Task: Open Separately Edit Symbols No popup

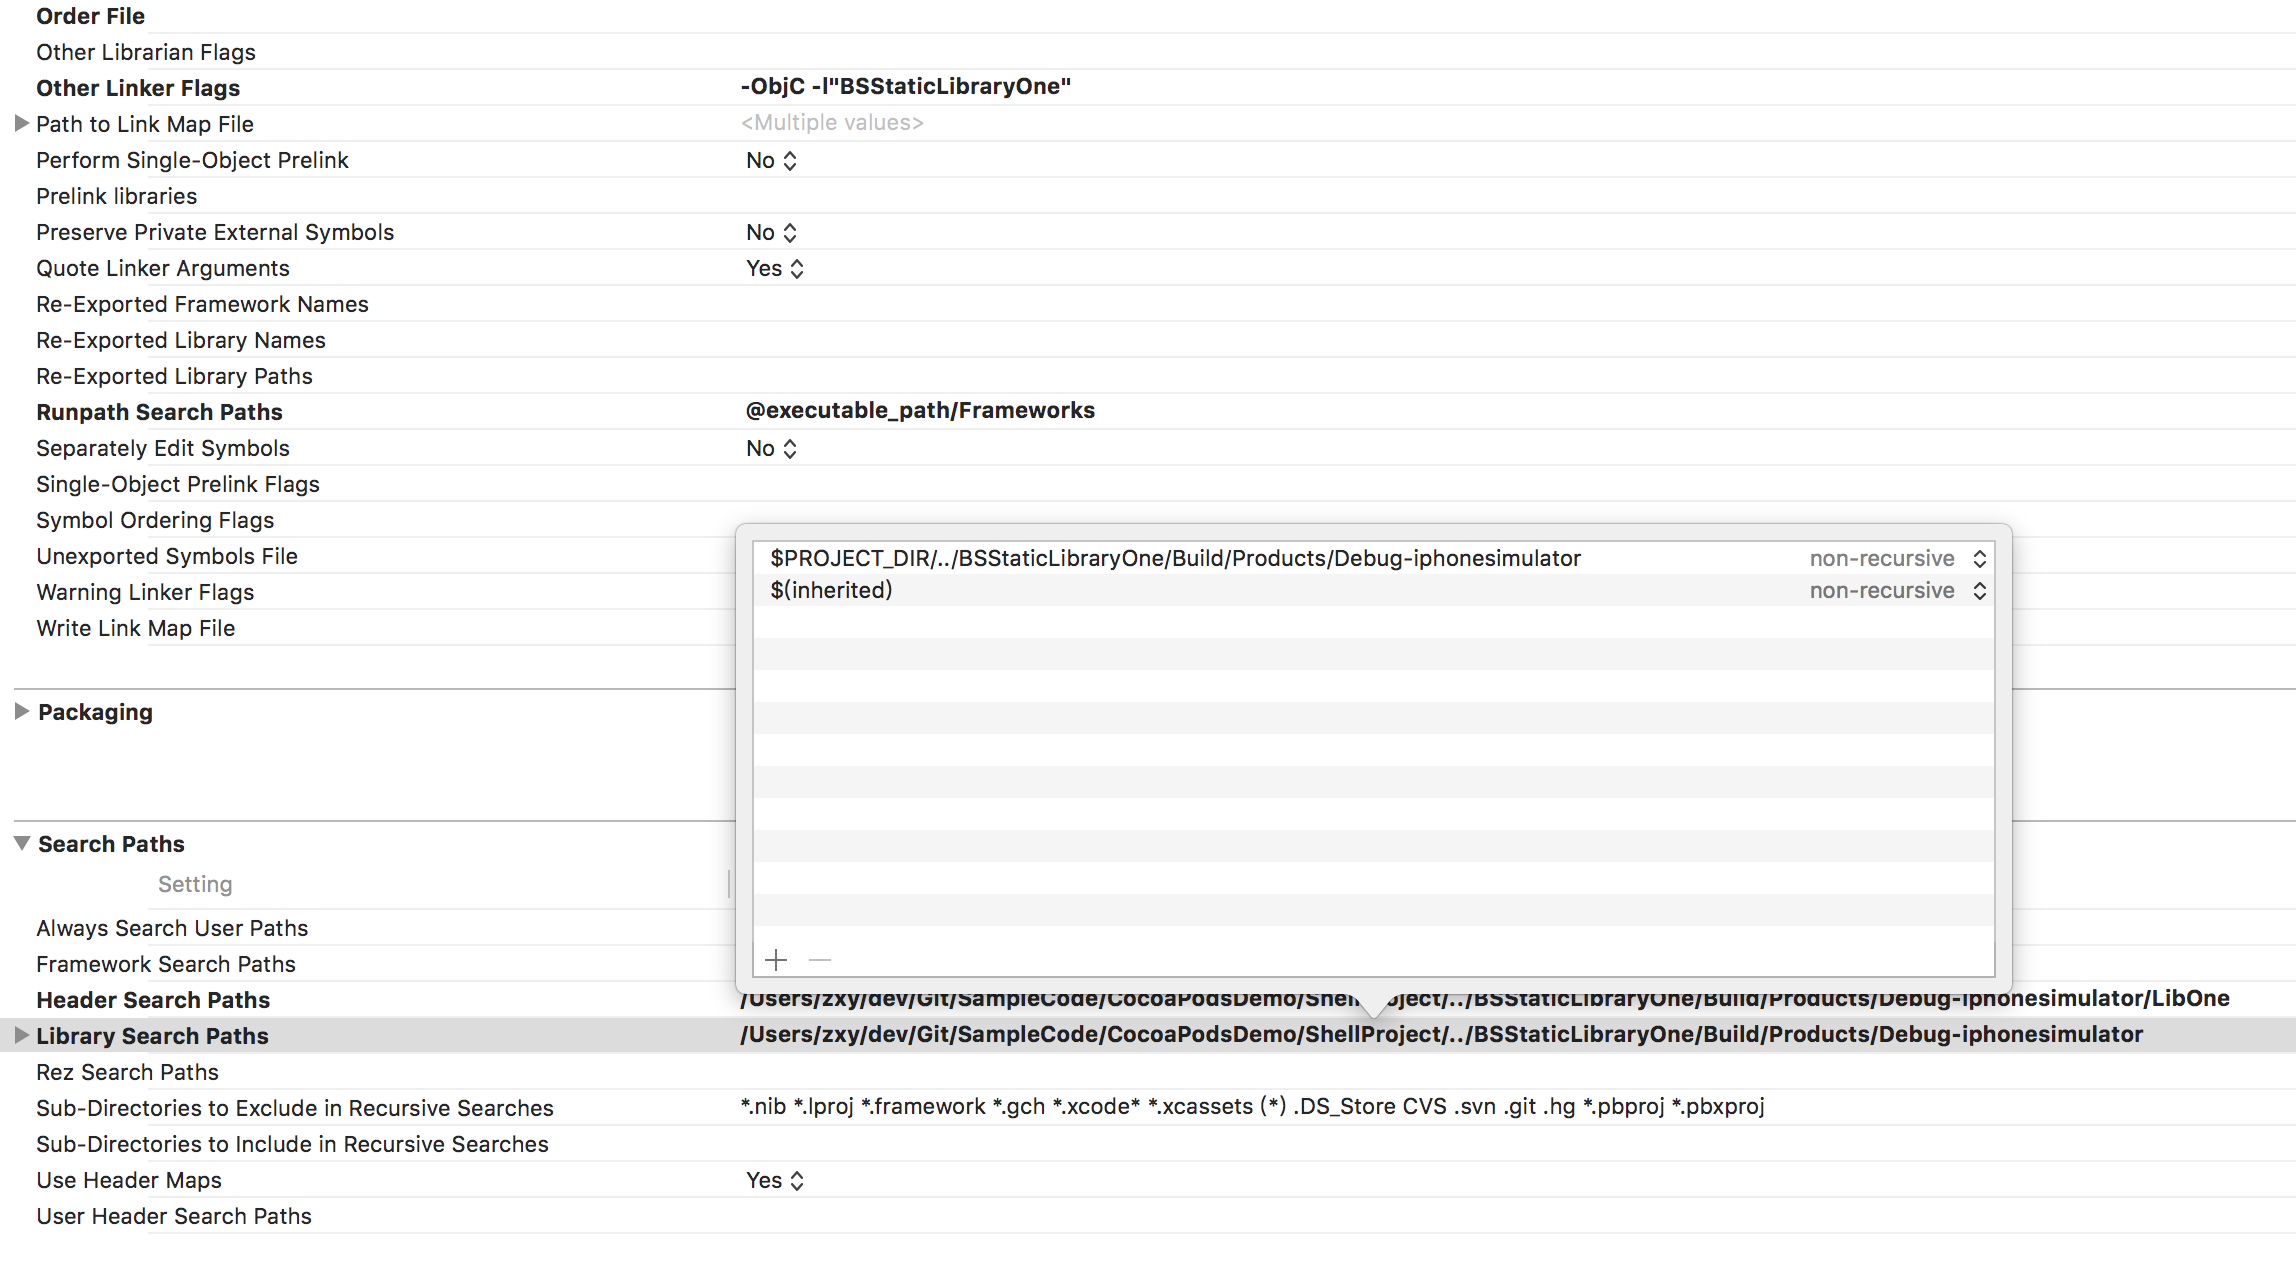Action: pyautogui.click(x=771, y=448)
